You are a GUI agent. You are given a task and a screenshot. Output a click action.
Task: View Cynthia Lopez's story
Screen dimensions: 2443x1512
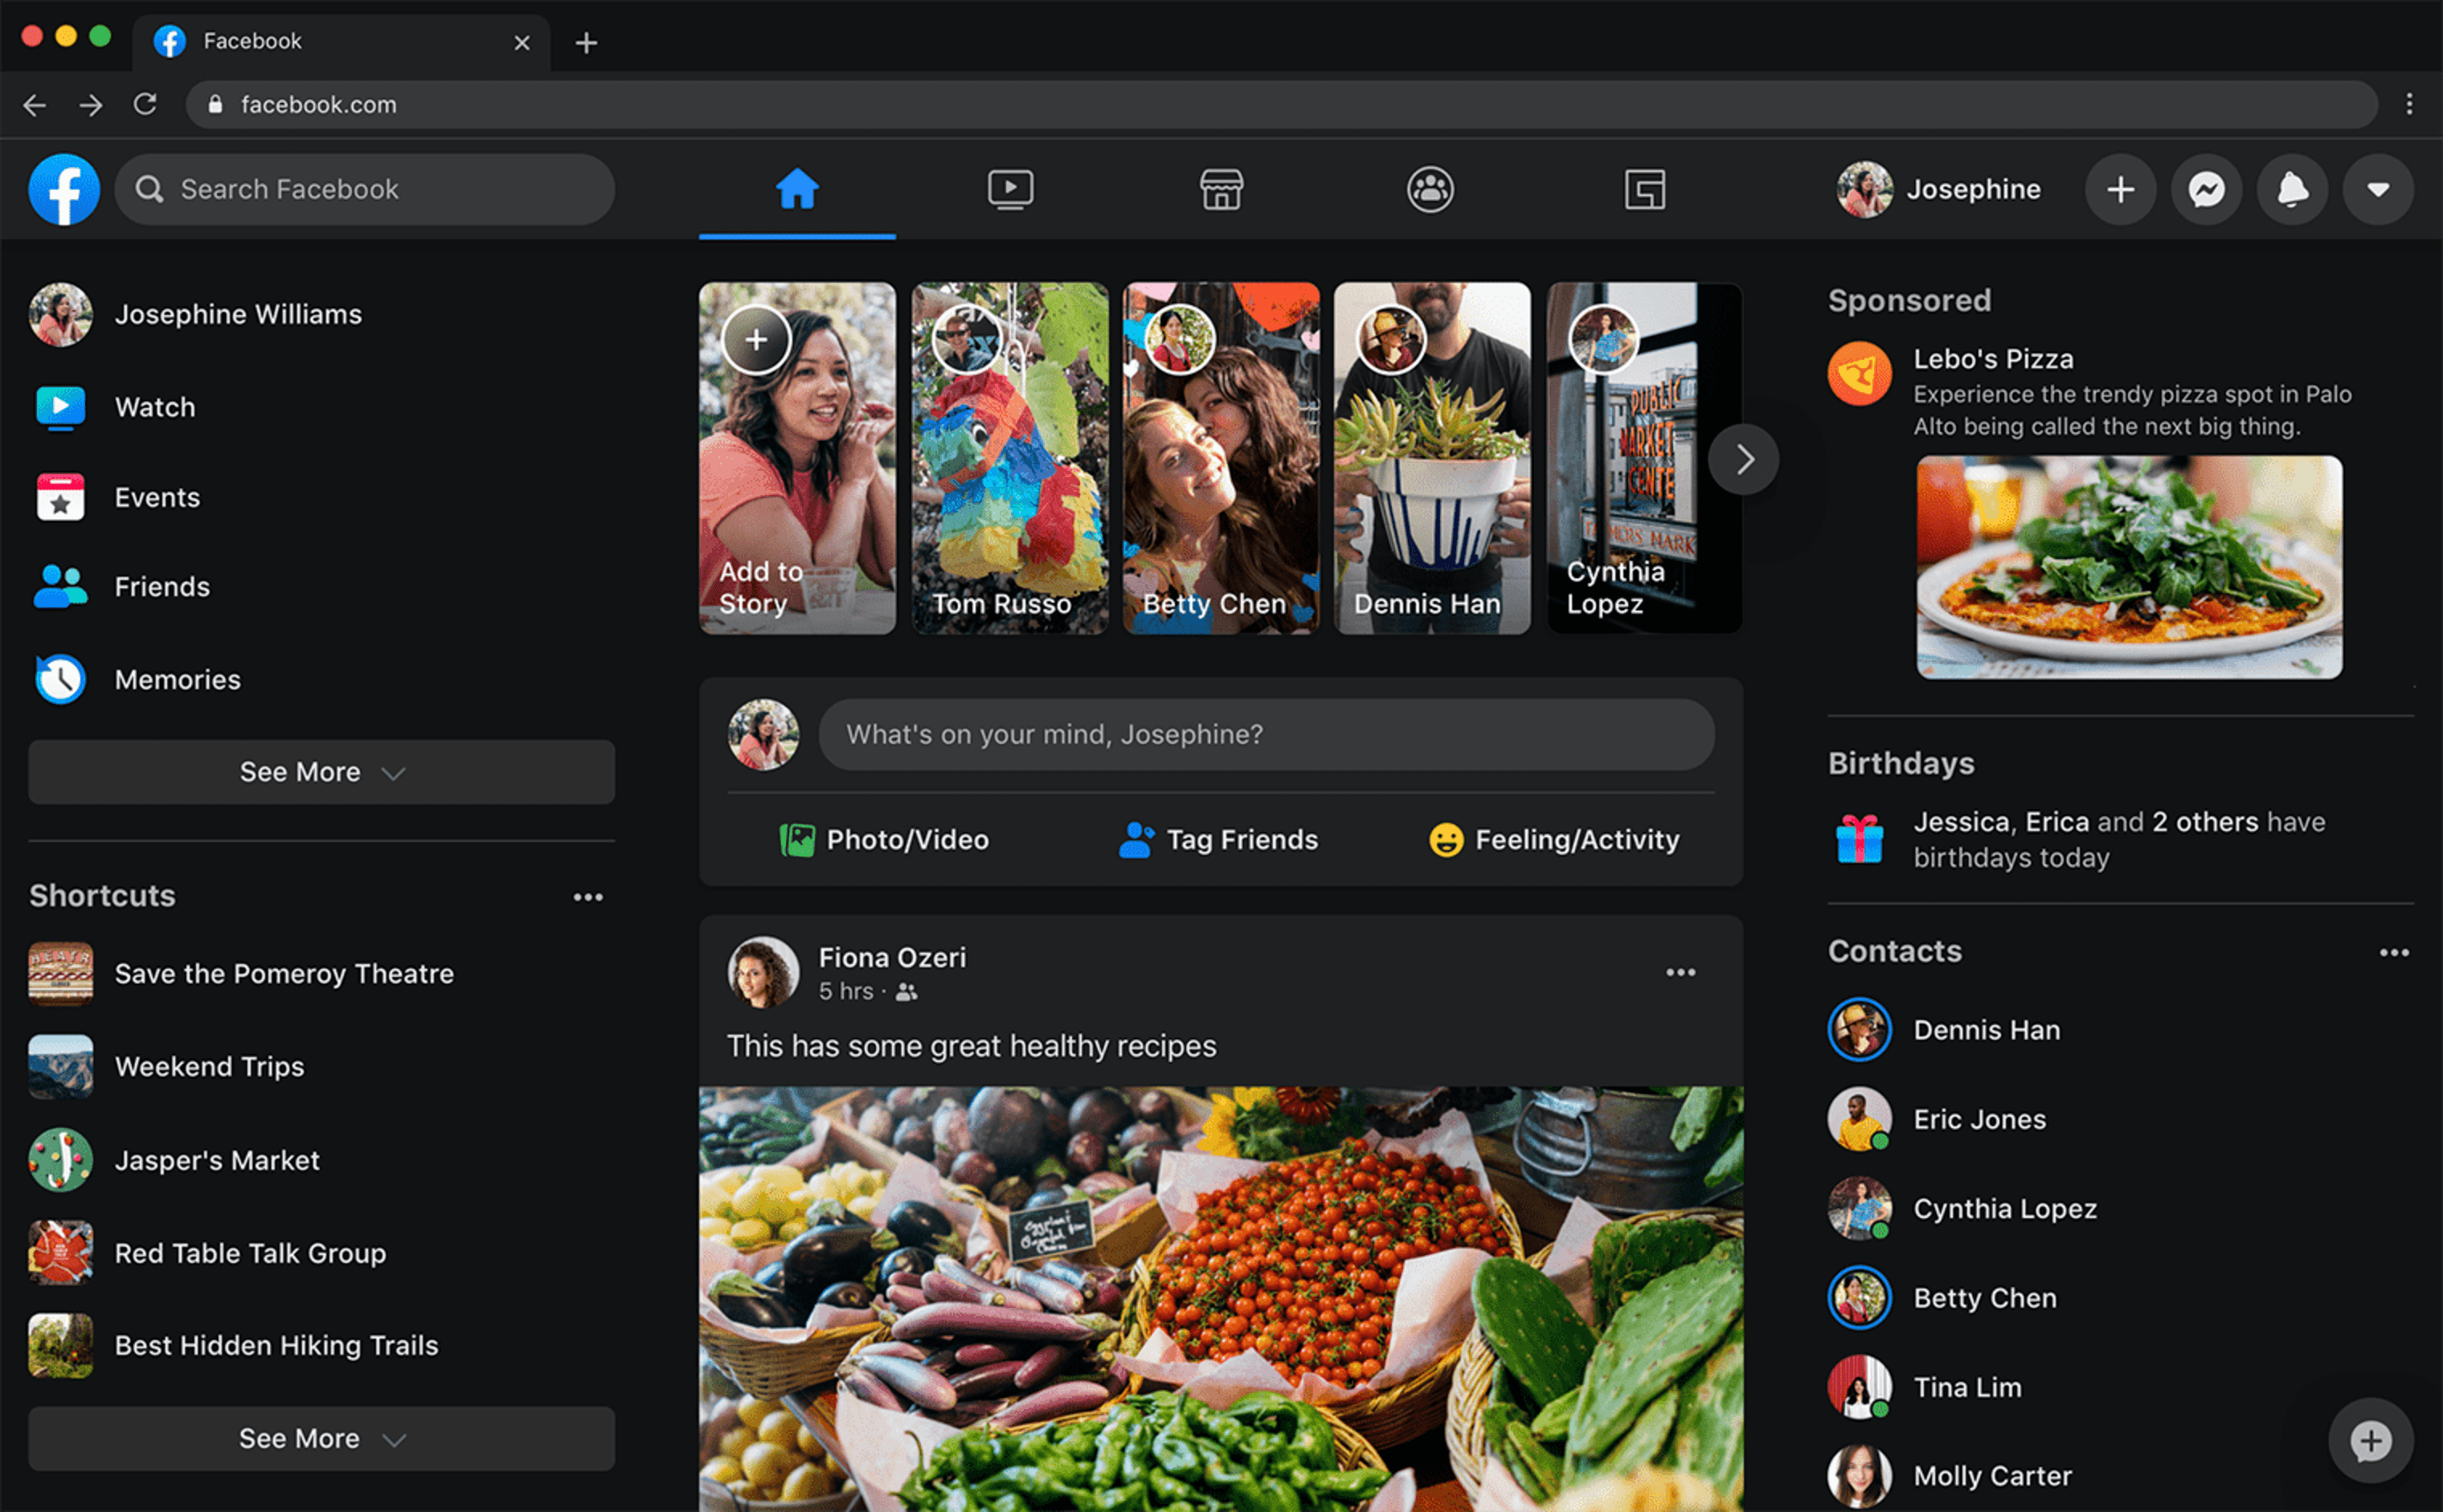point(1644,458)
